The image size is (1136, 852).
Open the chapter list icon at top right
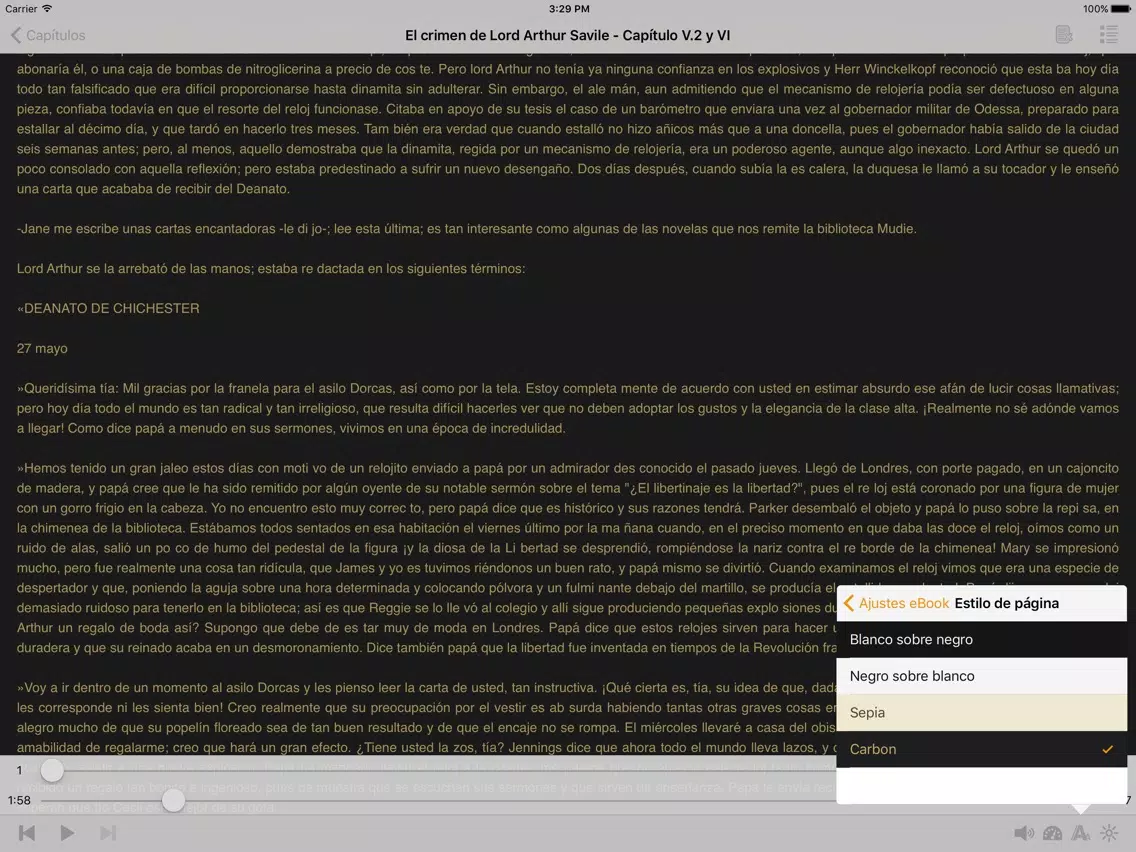pos(1108,35)
